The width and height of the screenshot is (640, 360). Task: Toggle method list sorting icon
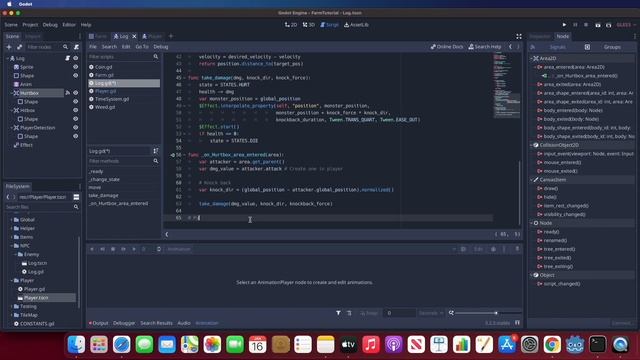(156, 151)
